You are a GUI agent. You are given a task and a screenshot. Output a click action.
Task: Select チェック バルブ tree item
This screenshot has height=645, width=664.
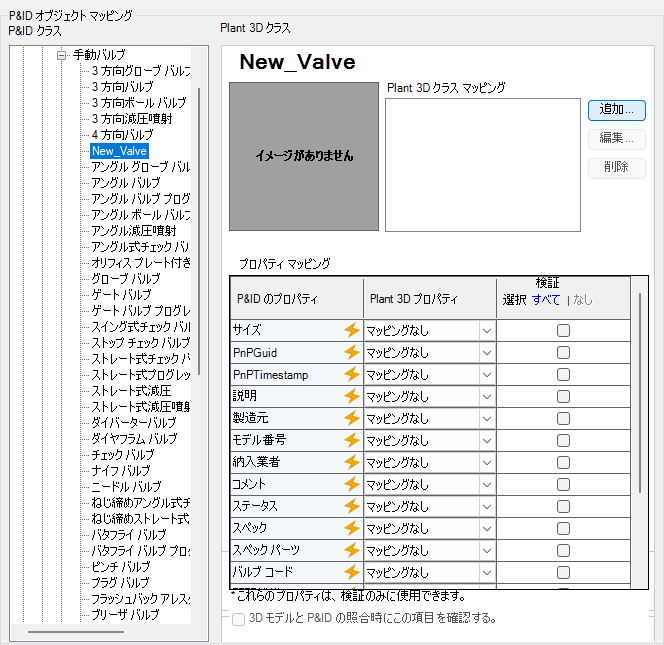[123, 455]
